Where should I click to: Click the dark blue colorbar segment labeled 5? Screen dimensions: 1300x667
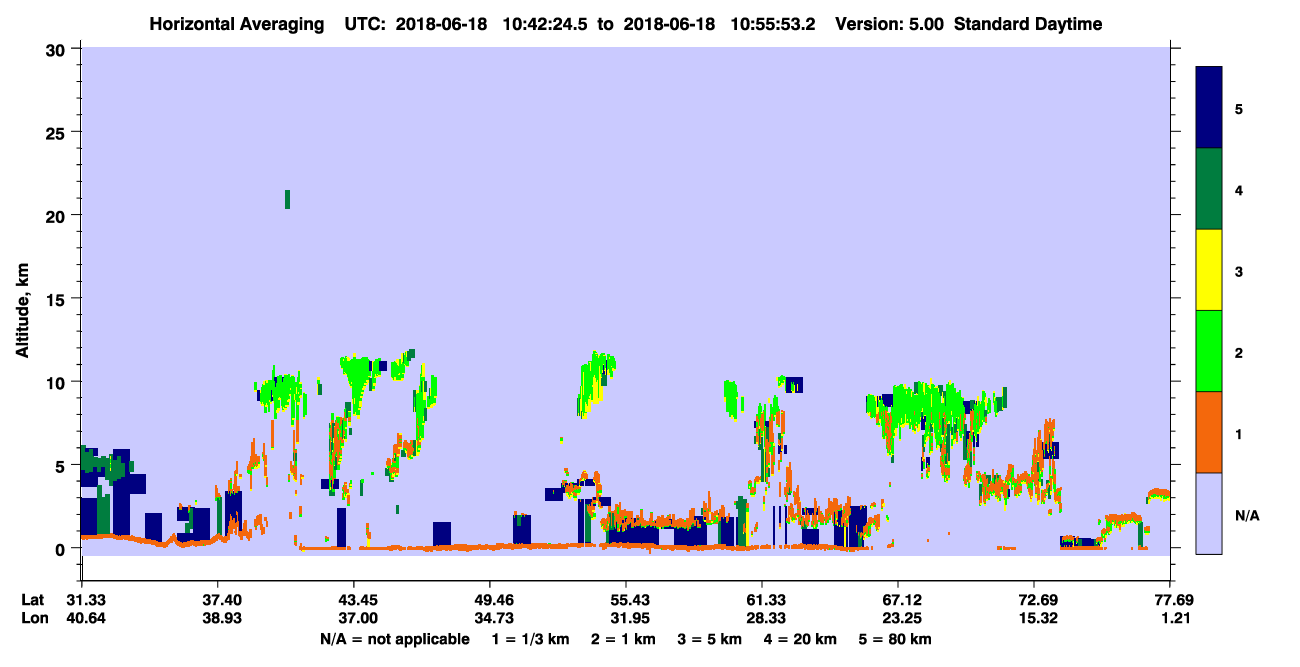click(1209, 108)
